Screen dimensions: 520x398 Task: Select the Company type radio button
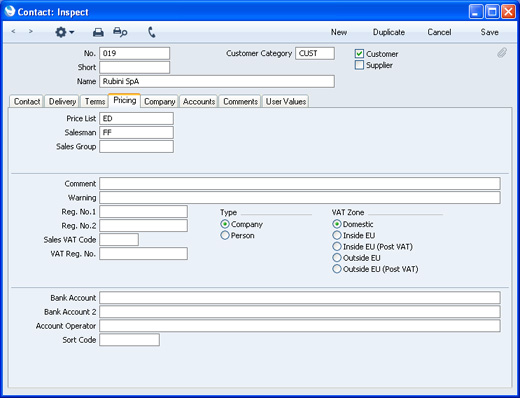tap(225, 224)
